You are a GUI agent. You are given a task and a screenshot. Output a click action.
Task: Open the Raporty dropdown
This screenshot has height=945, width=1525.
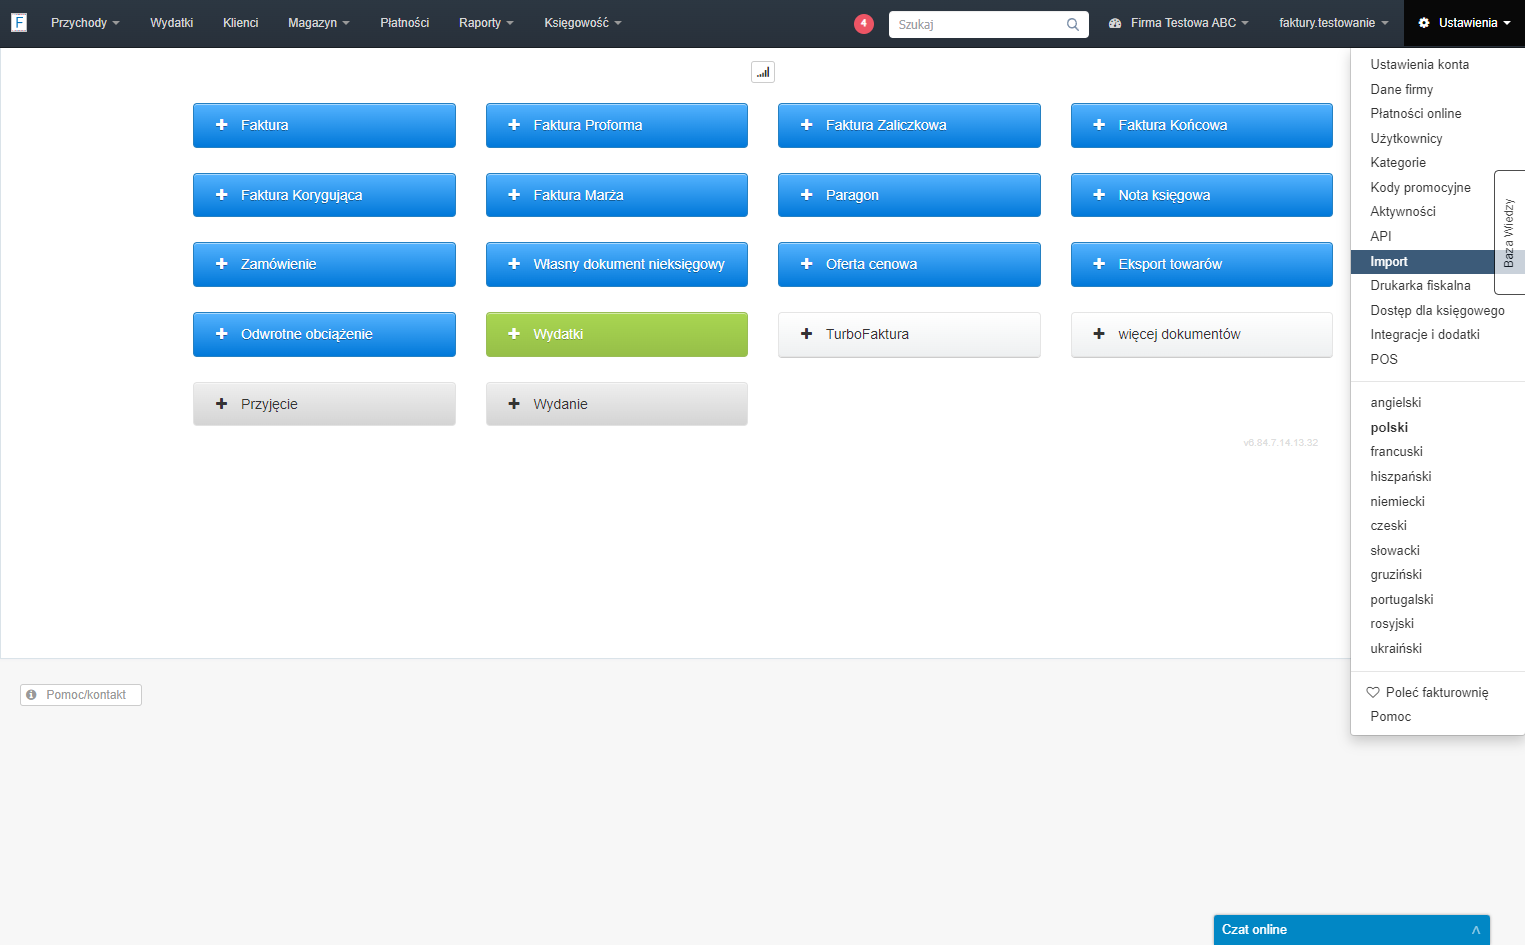coord(486,23)
